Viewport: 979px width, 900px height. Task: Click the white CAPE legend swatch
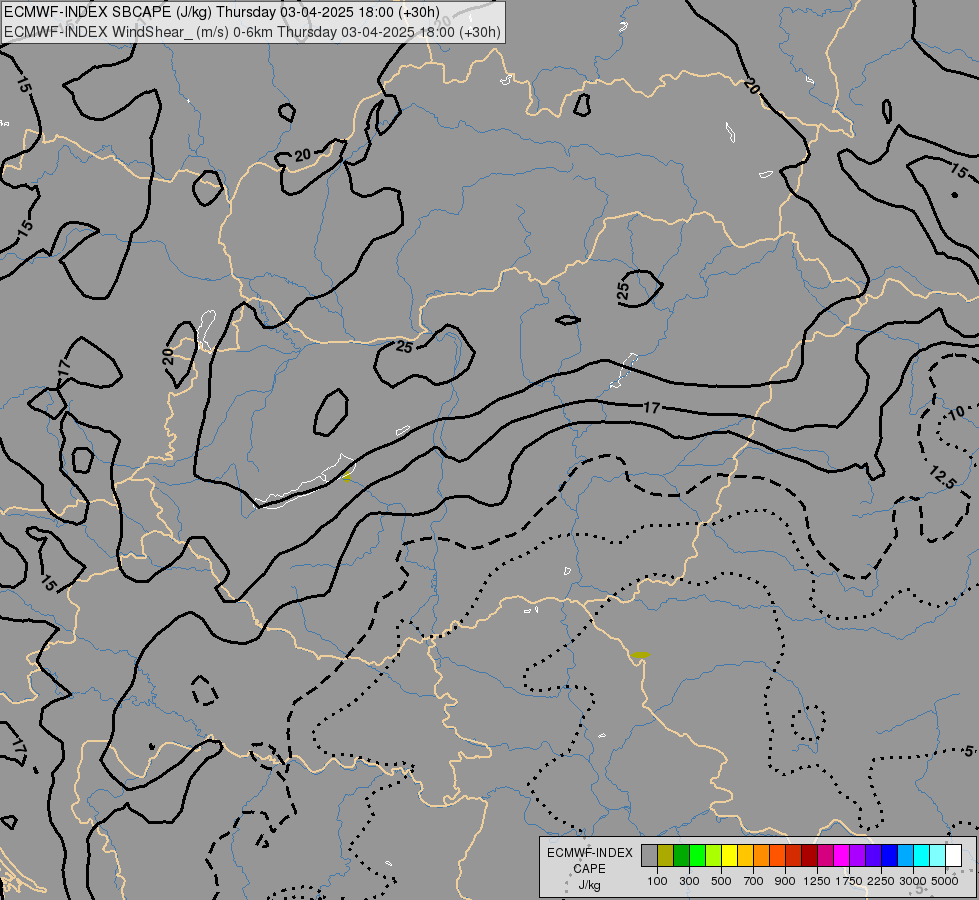(954, 856)
